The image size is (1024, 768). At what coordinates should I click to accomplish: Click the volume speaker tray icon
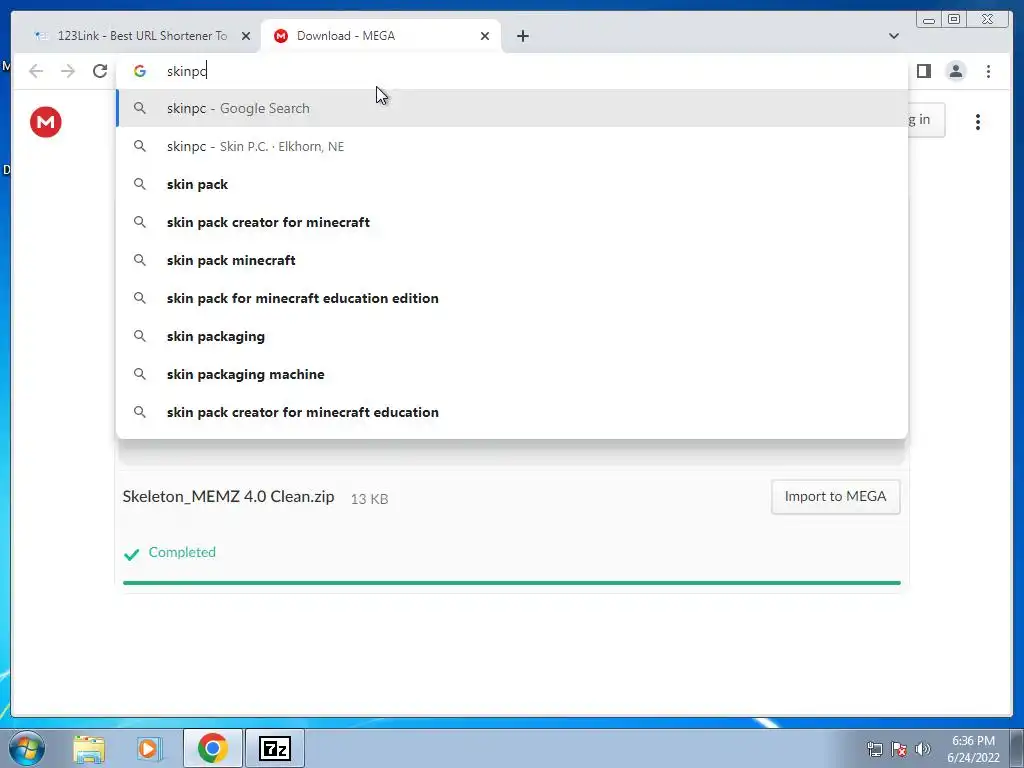click(923, 749)
